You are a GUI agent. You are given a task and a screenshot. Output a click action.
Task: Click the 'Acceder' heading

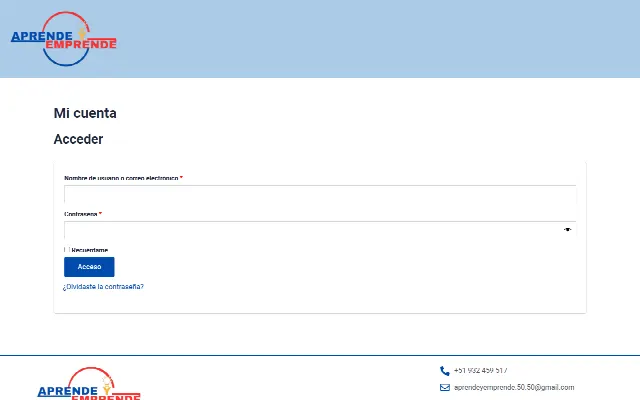(x=78, y=139)
